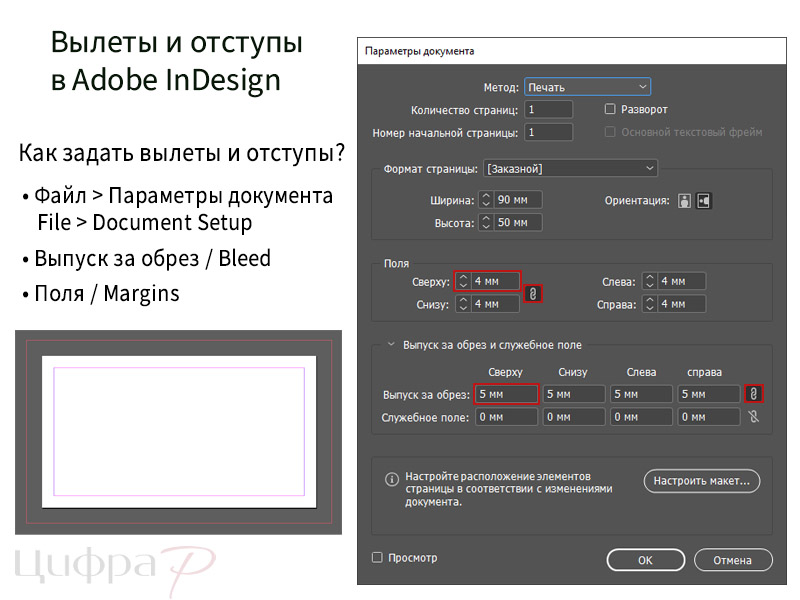The height and width of the screenshot is (600, 800).
Task: Click the Слева margin stepper
Action: click(649, 281)
